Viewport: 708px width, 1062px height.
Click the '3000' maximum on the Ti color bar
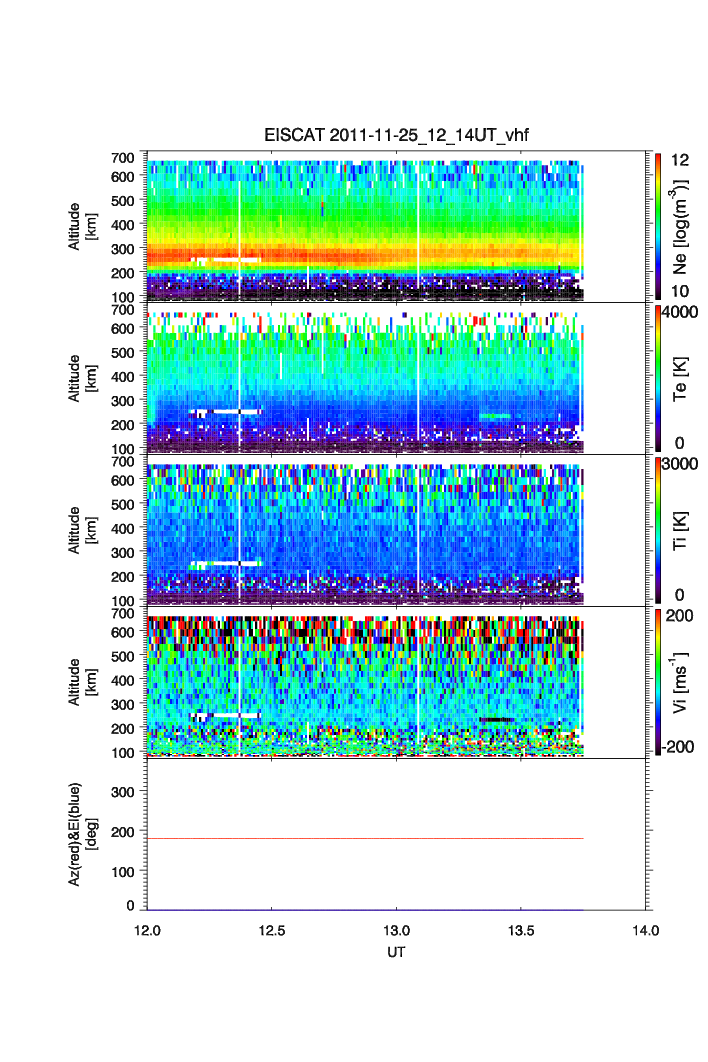[x=680, y=464]
